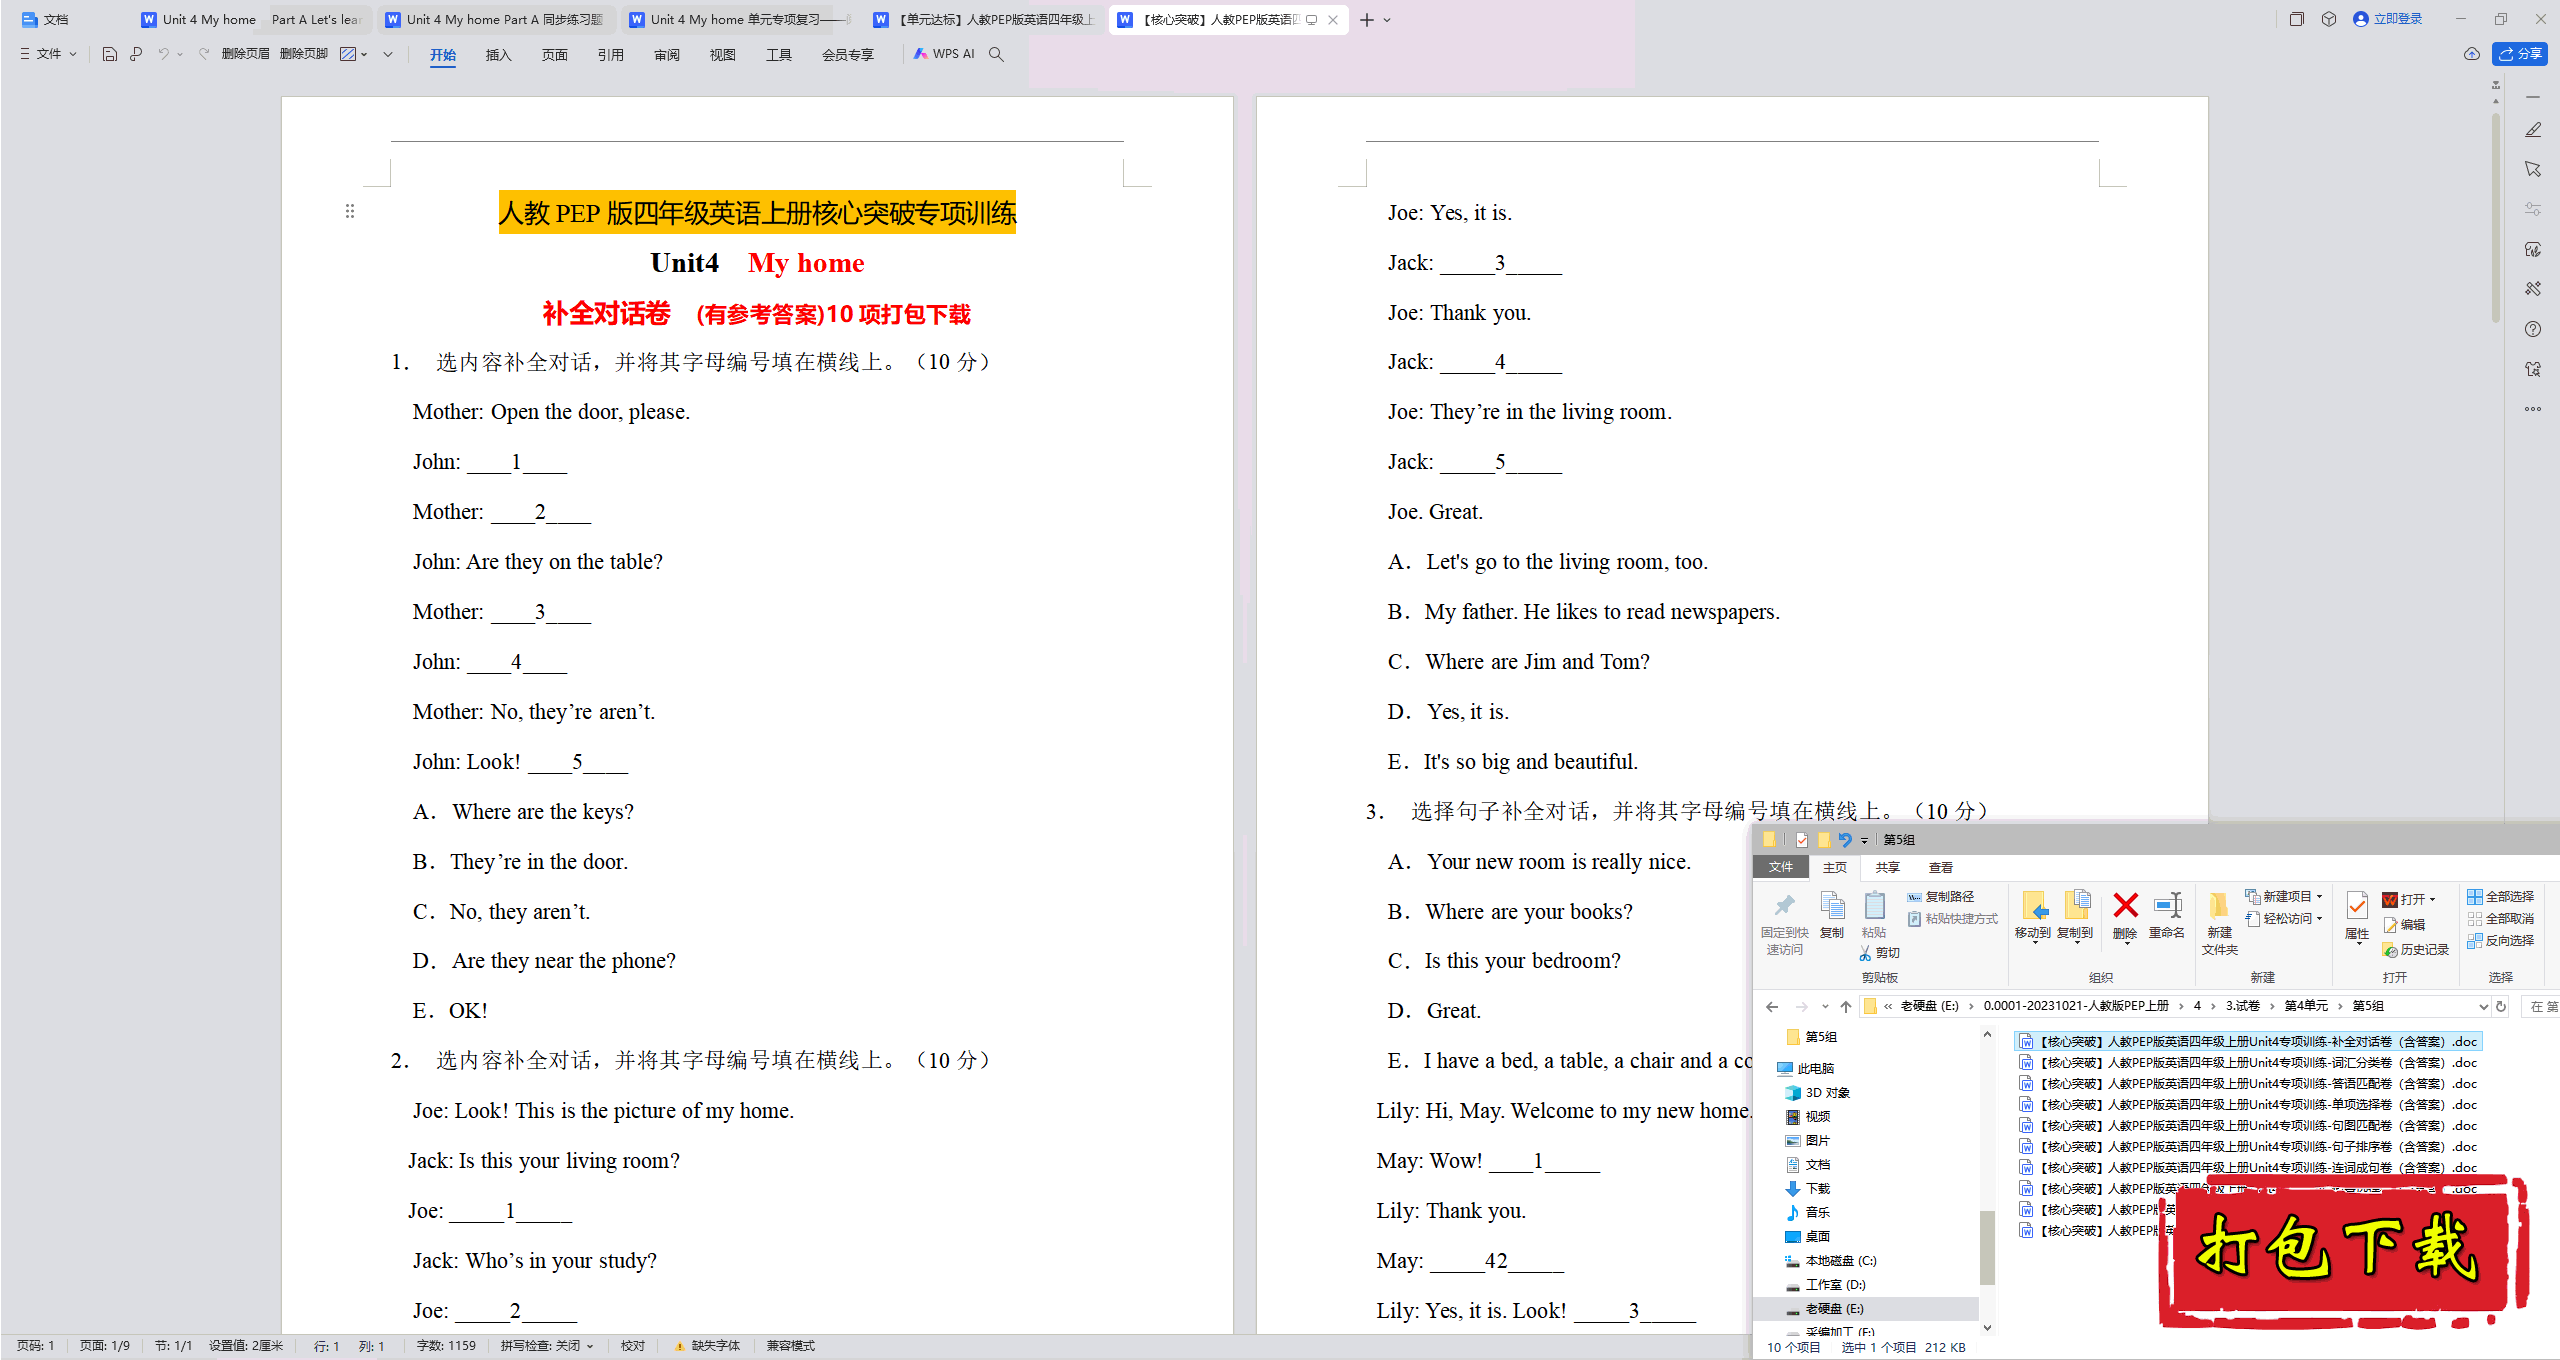Click the more options dots in right sidebar
Viewport: 2560px width, 1360px height.
click(x=2532, y=409)
